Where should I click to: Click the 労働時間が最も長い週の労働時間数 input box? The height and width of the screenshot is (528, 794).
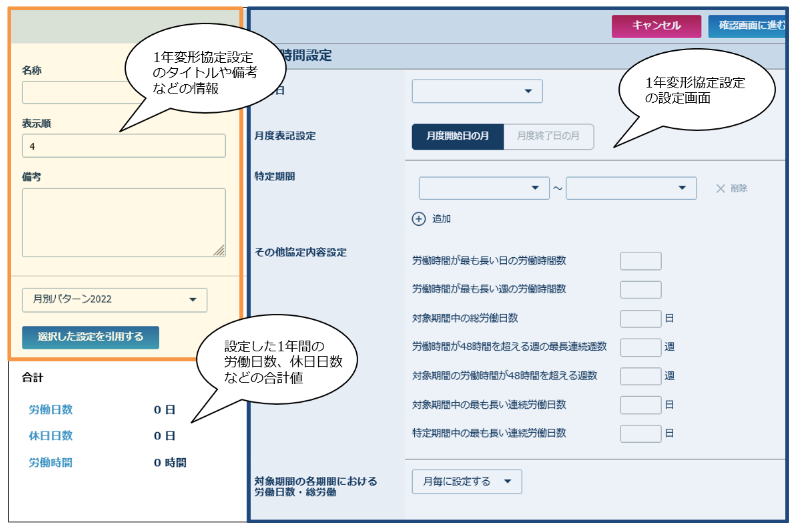click(x=640, y=290)
